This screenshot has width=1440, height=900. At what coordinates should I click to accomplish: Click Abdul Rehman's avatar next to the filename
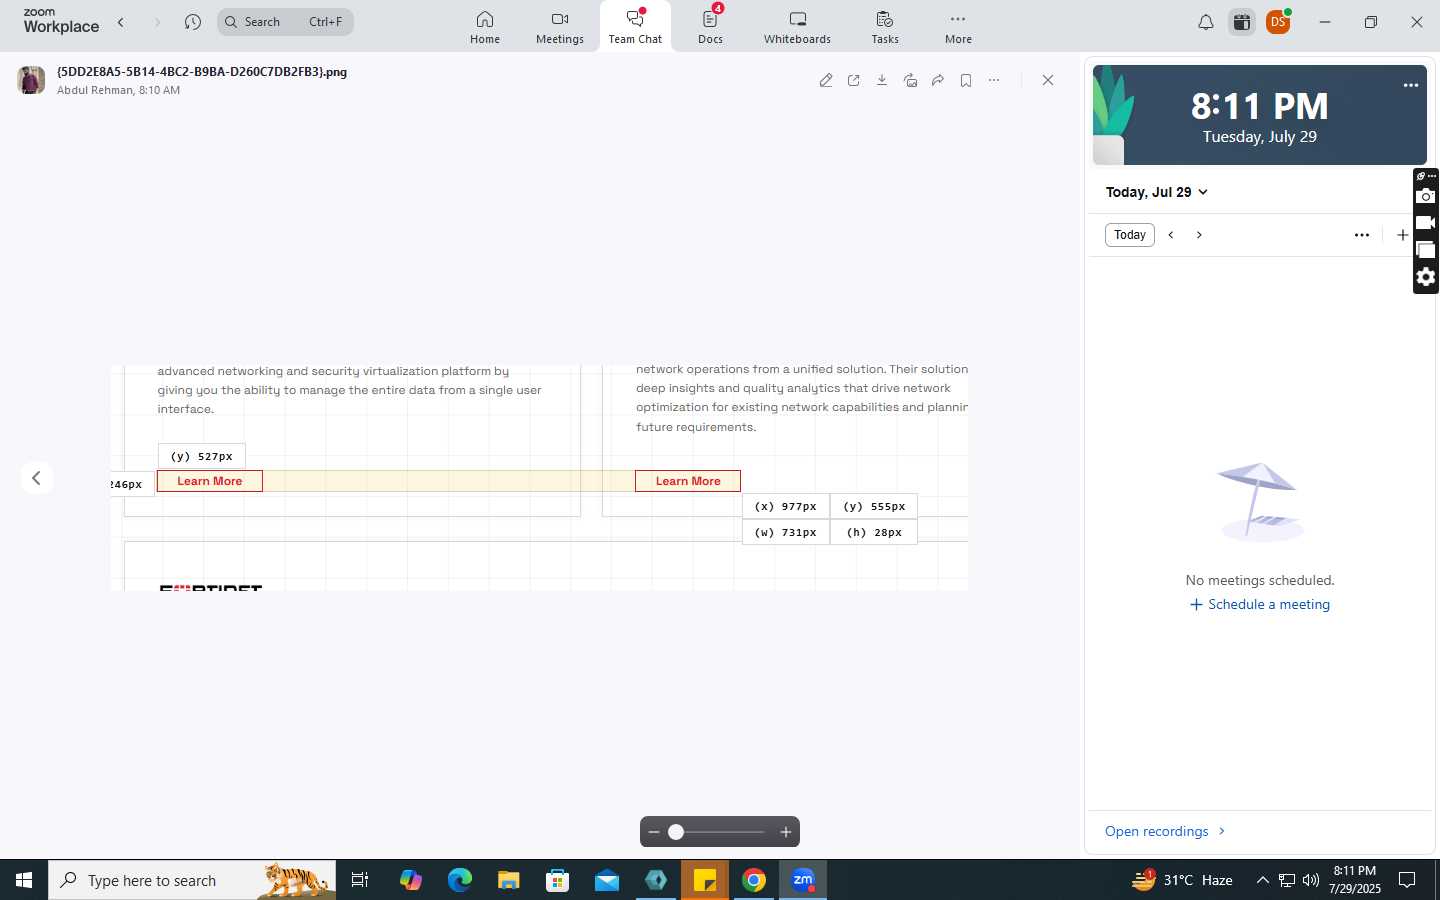(x=32, y=80)
